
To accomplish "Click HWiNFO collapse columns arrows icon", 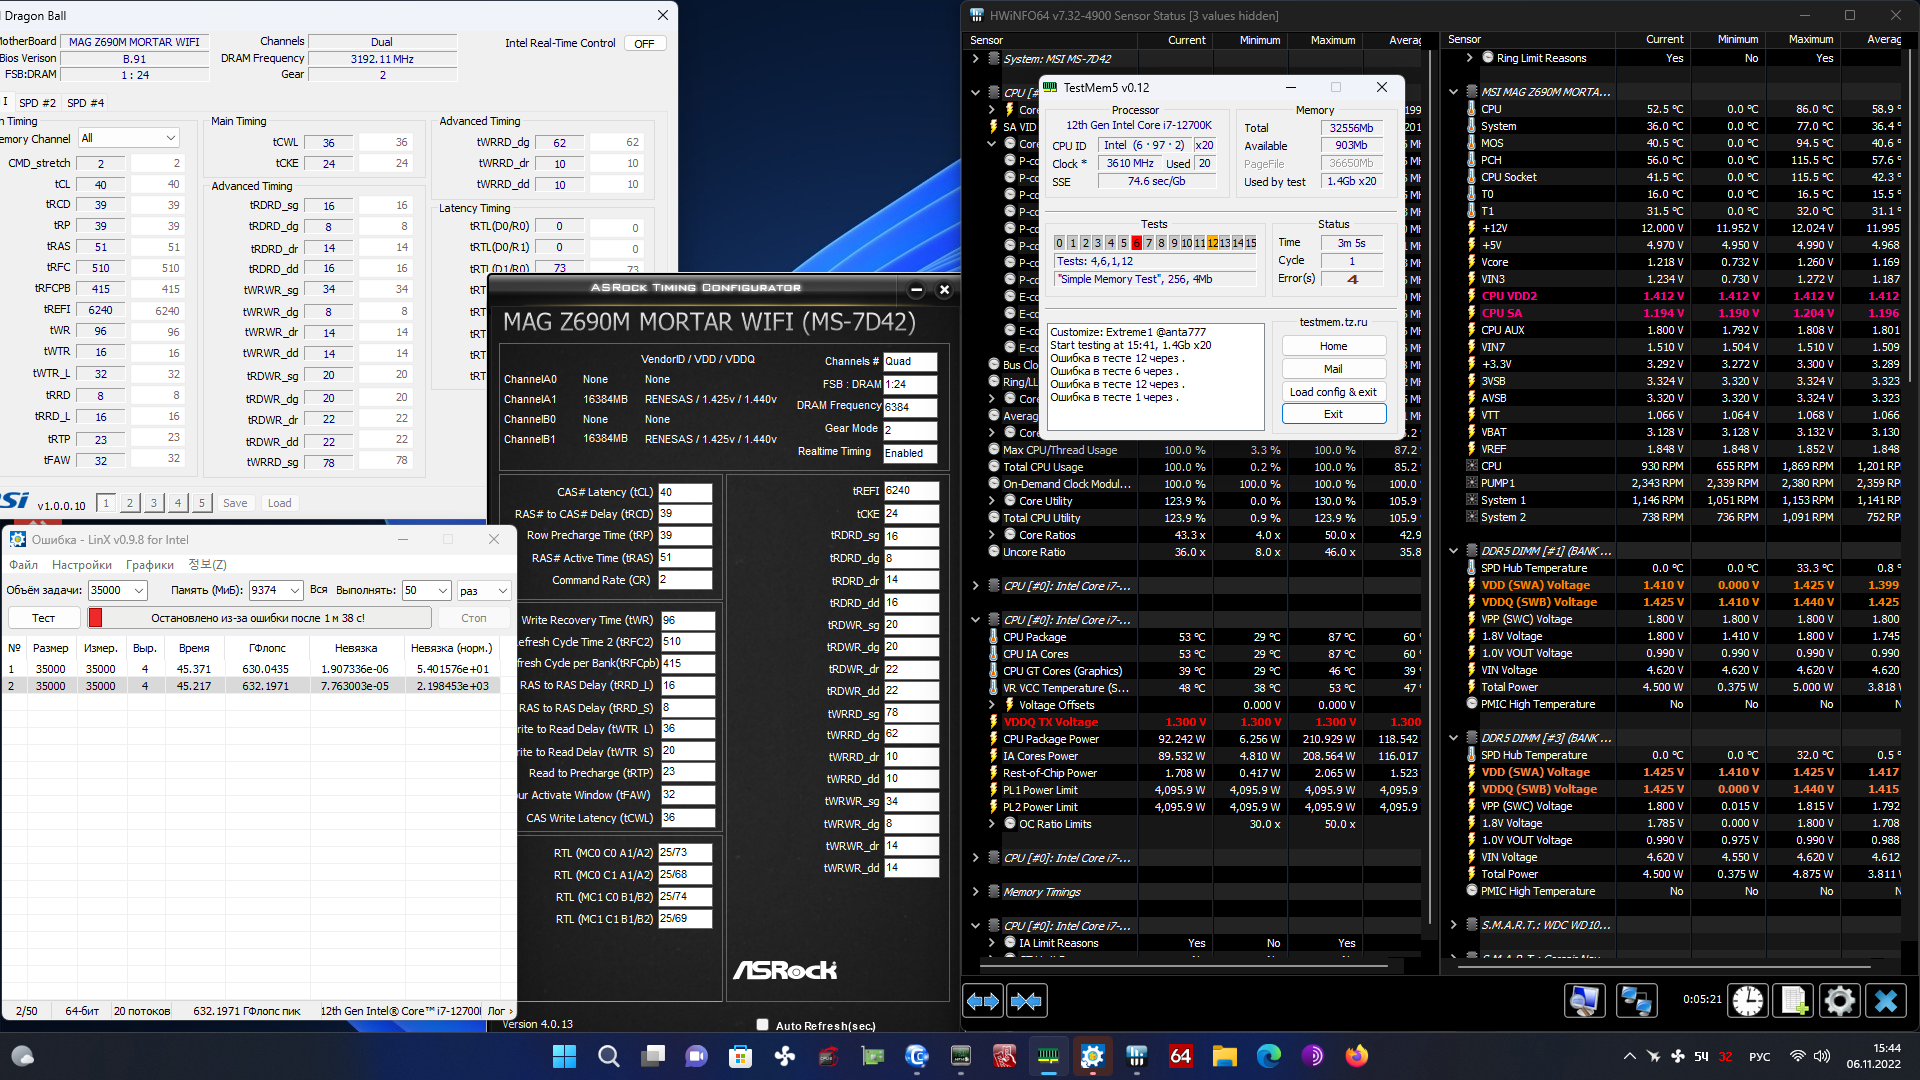I will coord(1027,1001).
